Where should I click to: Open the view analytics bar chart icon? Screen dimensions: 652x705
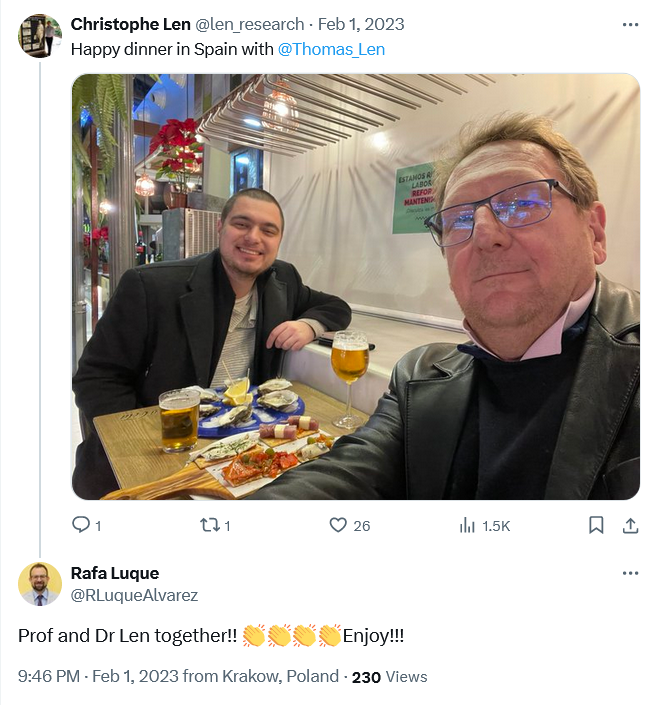(467, 525)
